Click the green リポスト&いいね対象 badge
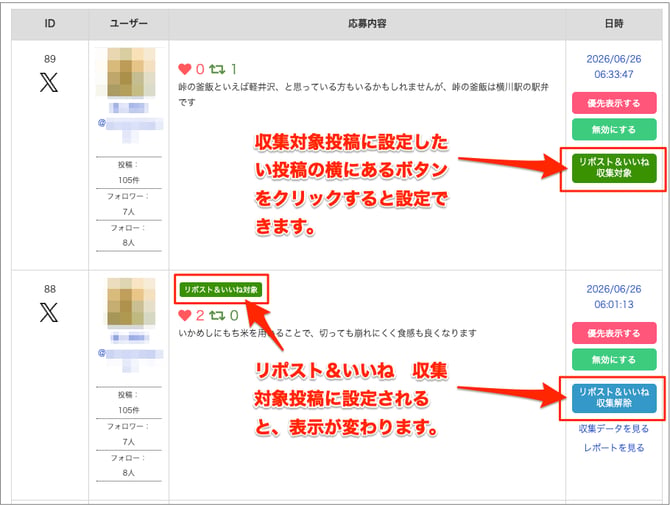670x505 pixels. [x=221, y=290]
